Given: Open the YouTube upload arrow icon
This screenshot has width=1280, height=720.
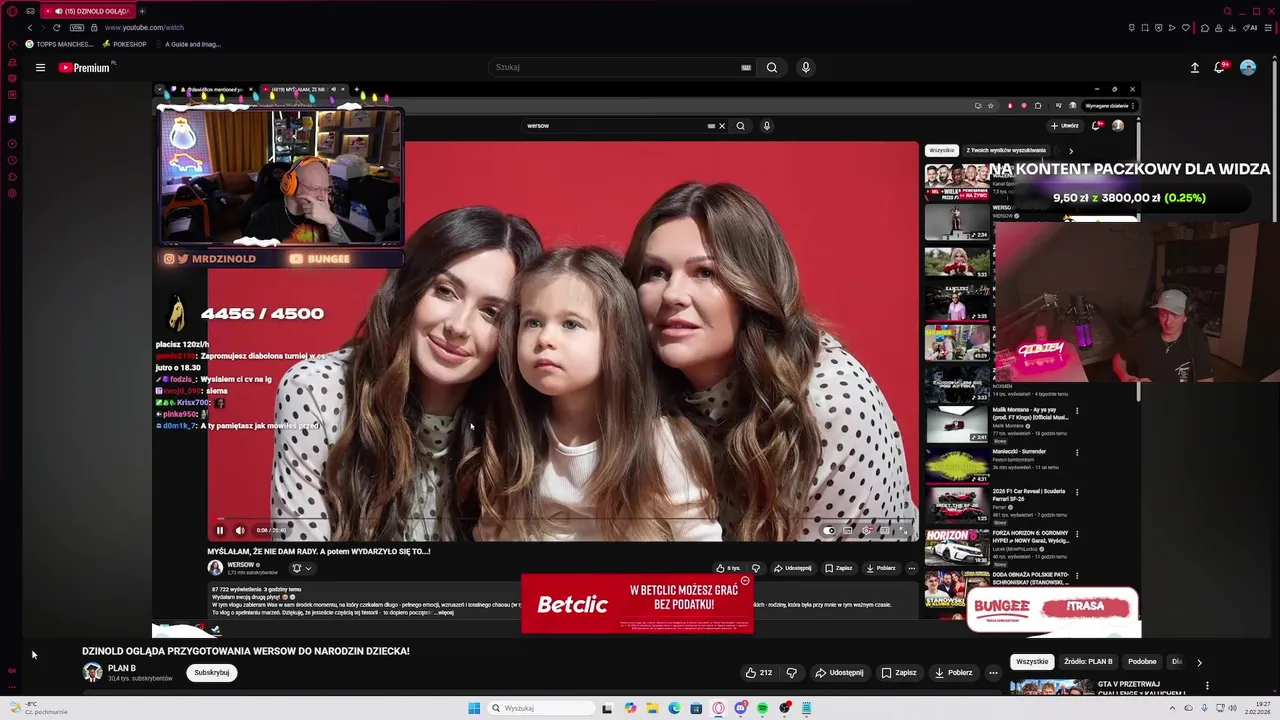Looking at the screenshot, I should coord(1194,67).
